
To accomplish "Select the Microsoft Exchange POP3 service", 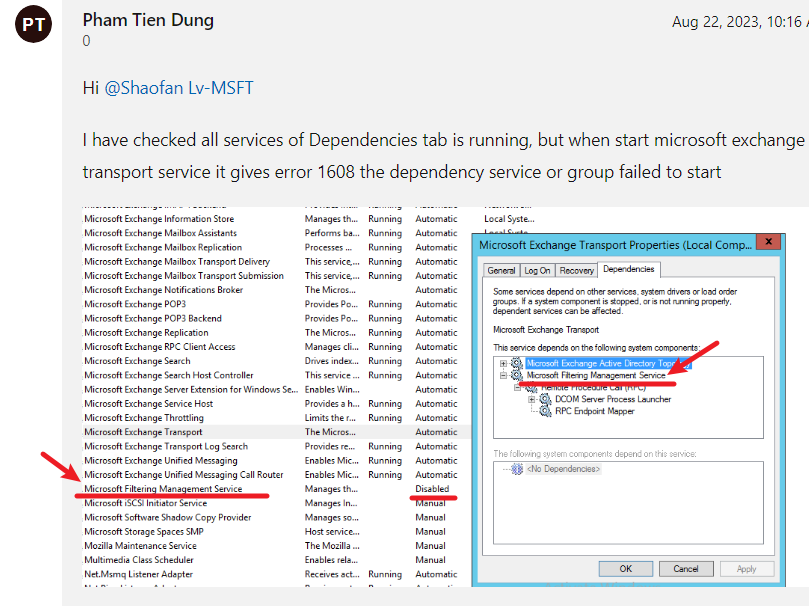I will coord(135,304).
